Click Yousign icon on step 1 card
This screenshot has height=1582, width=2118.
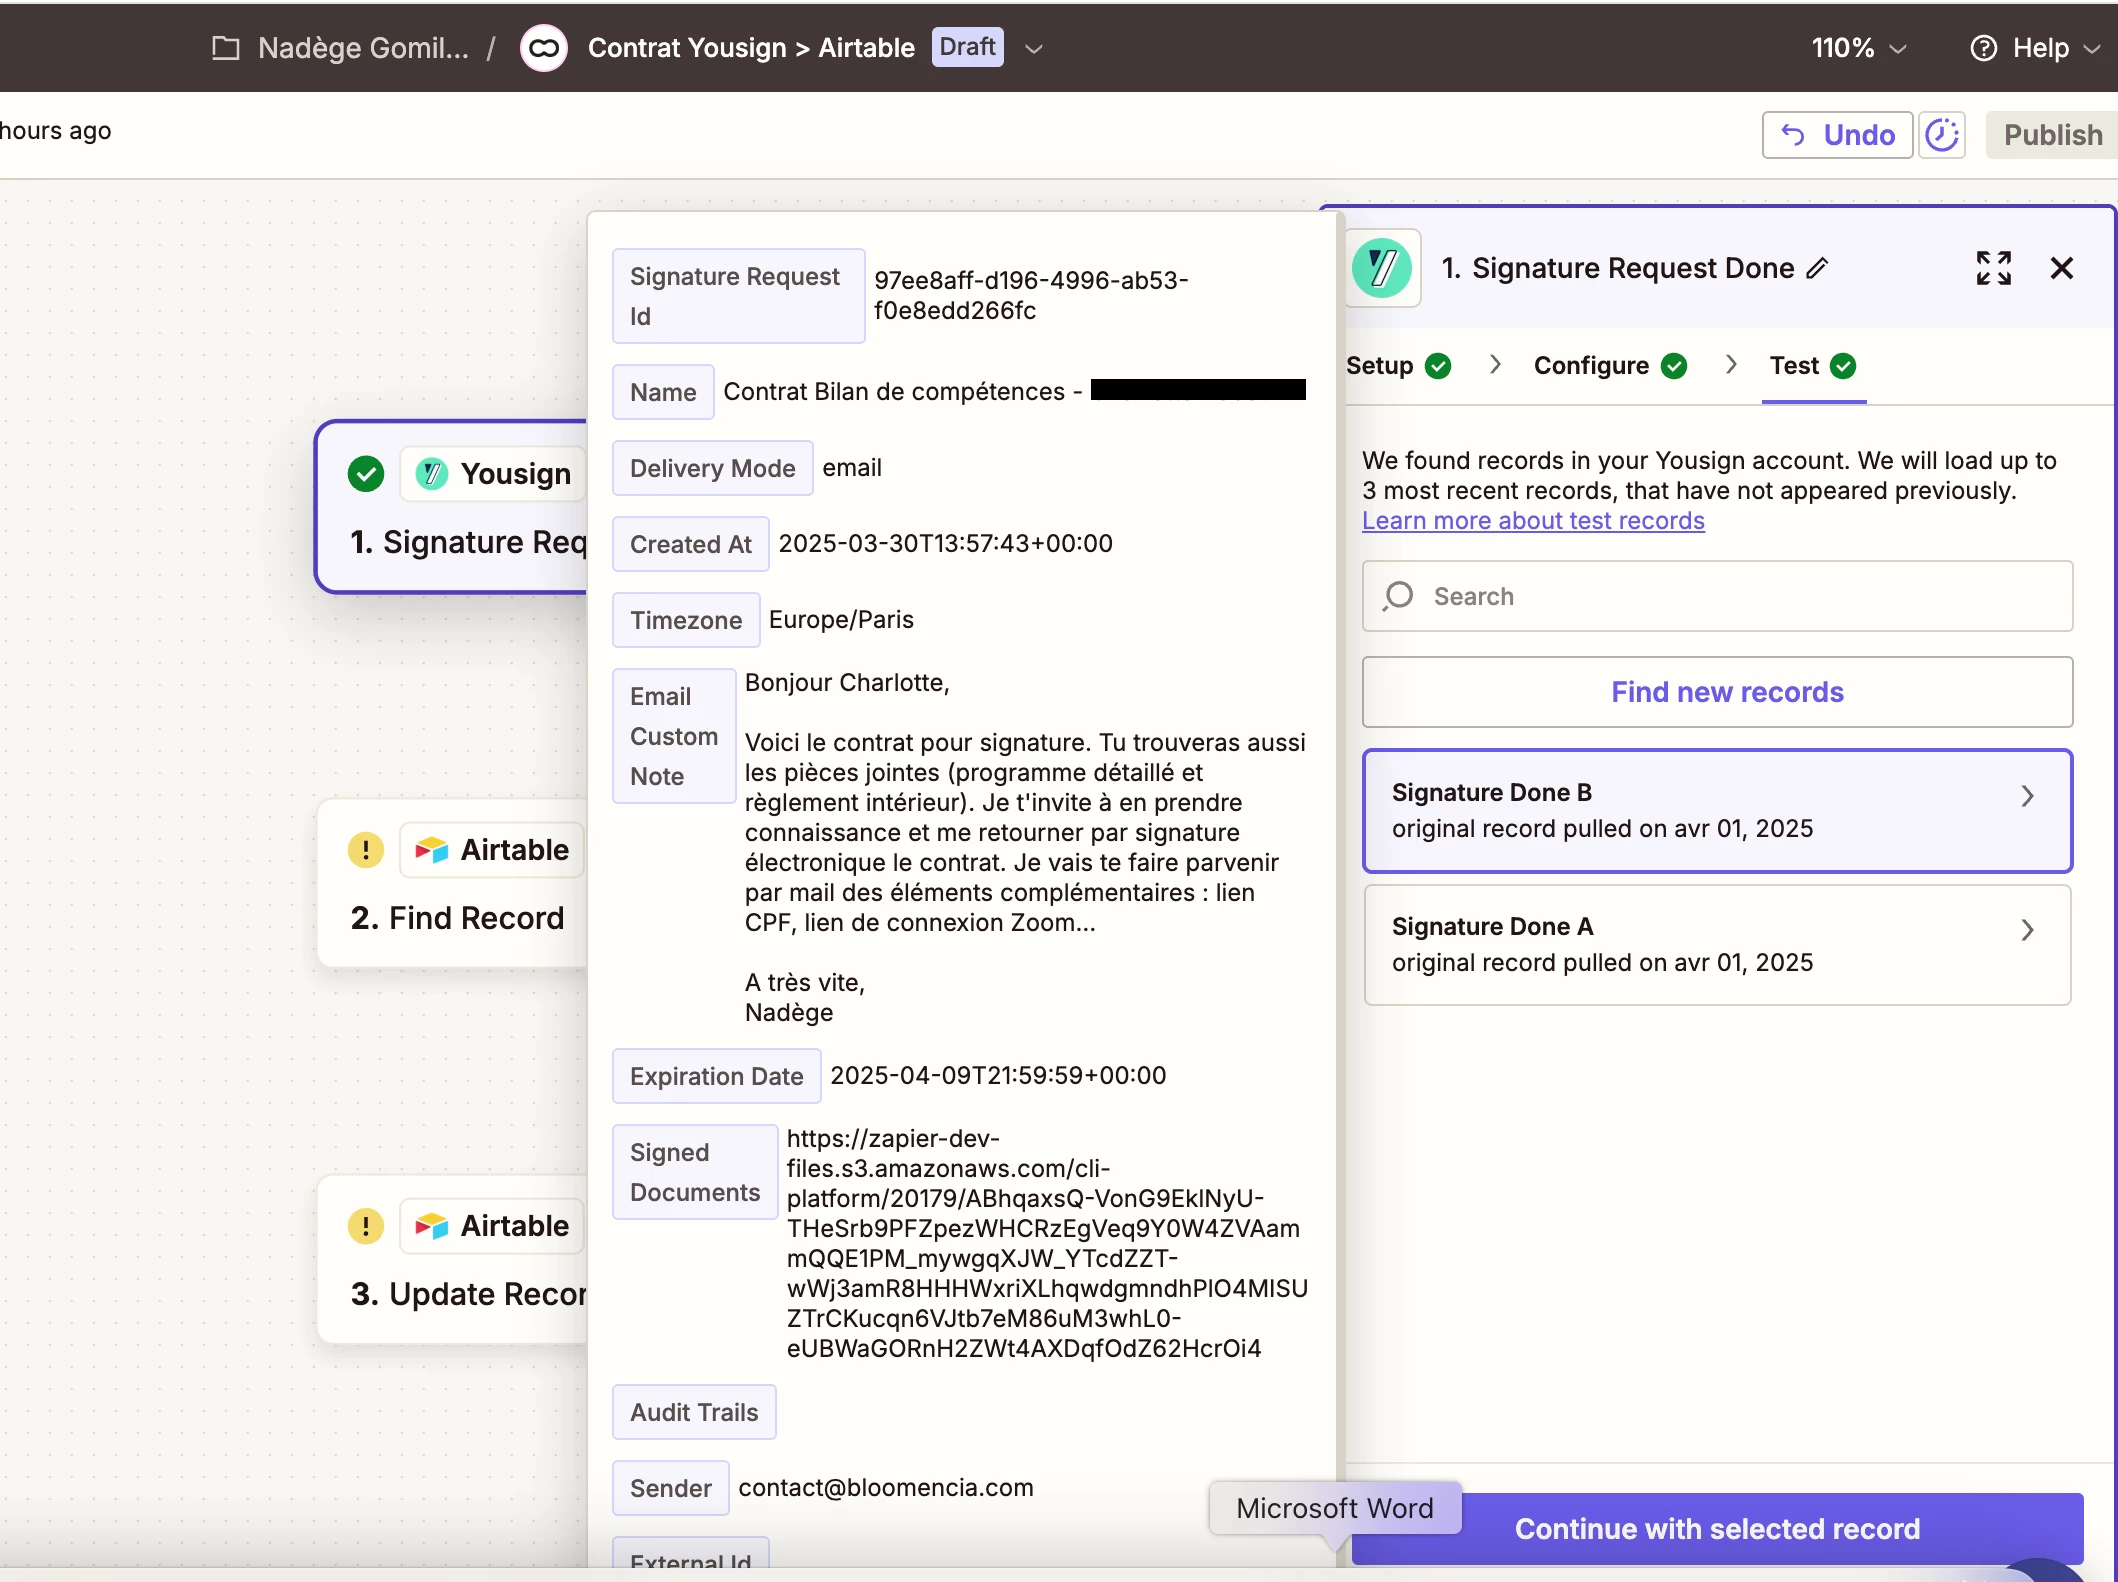(x=432, y=474)
